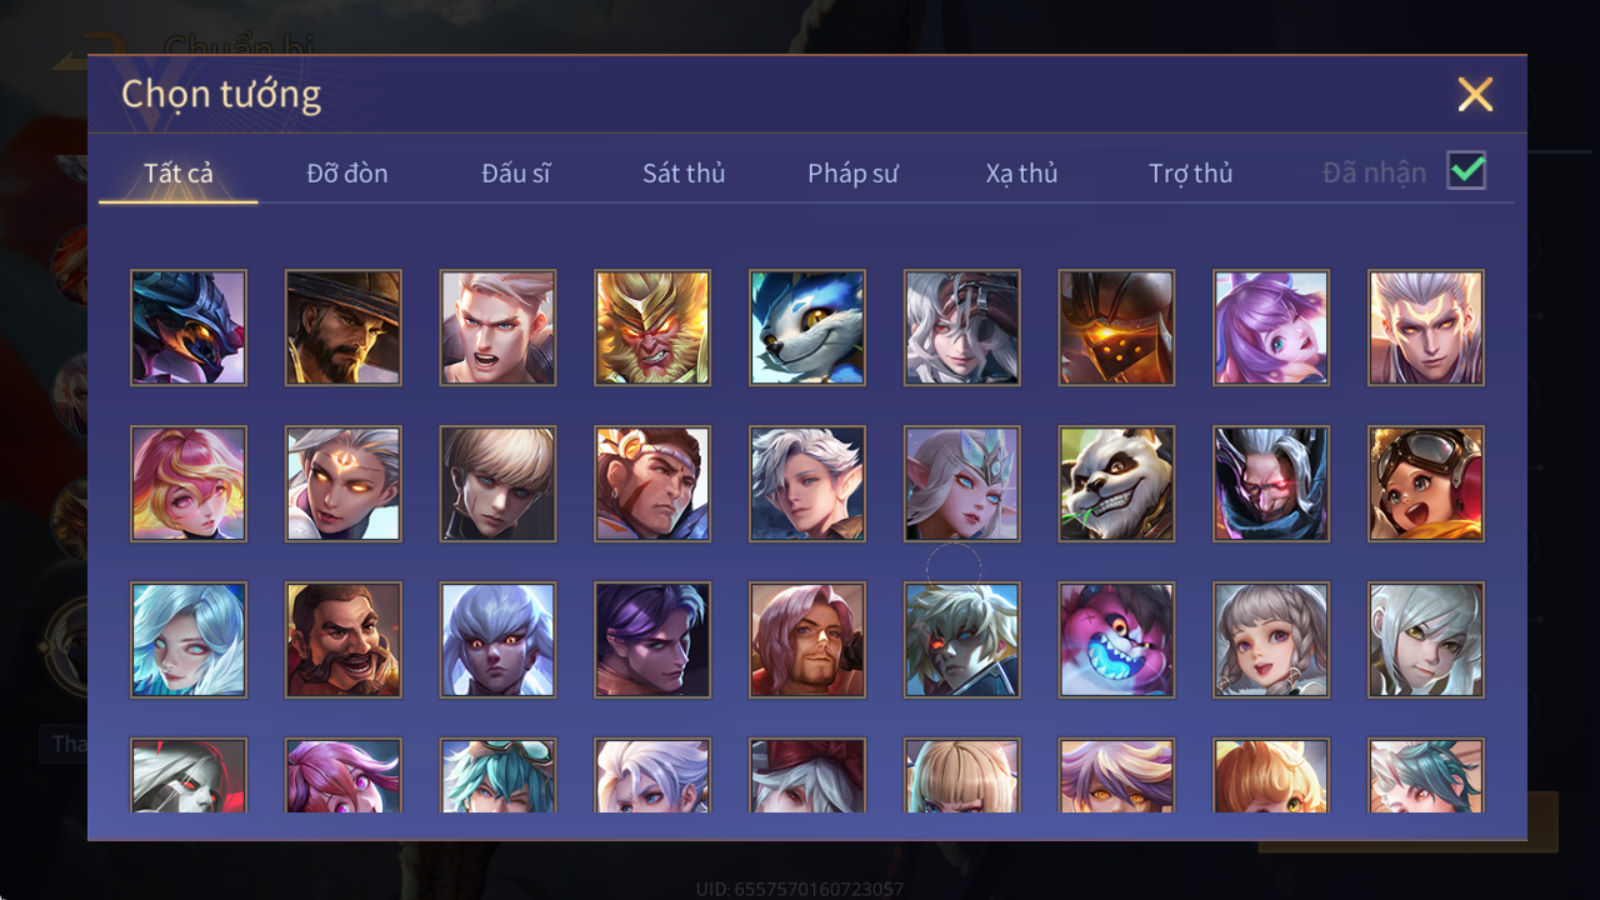Switch to the Trợ thủ tab
This screenshot has width=1600, height=900.
pyautogui.click(x=1190, y=173)
